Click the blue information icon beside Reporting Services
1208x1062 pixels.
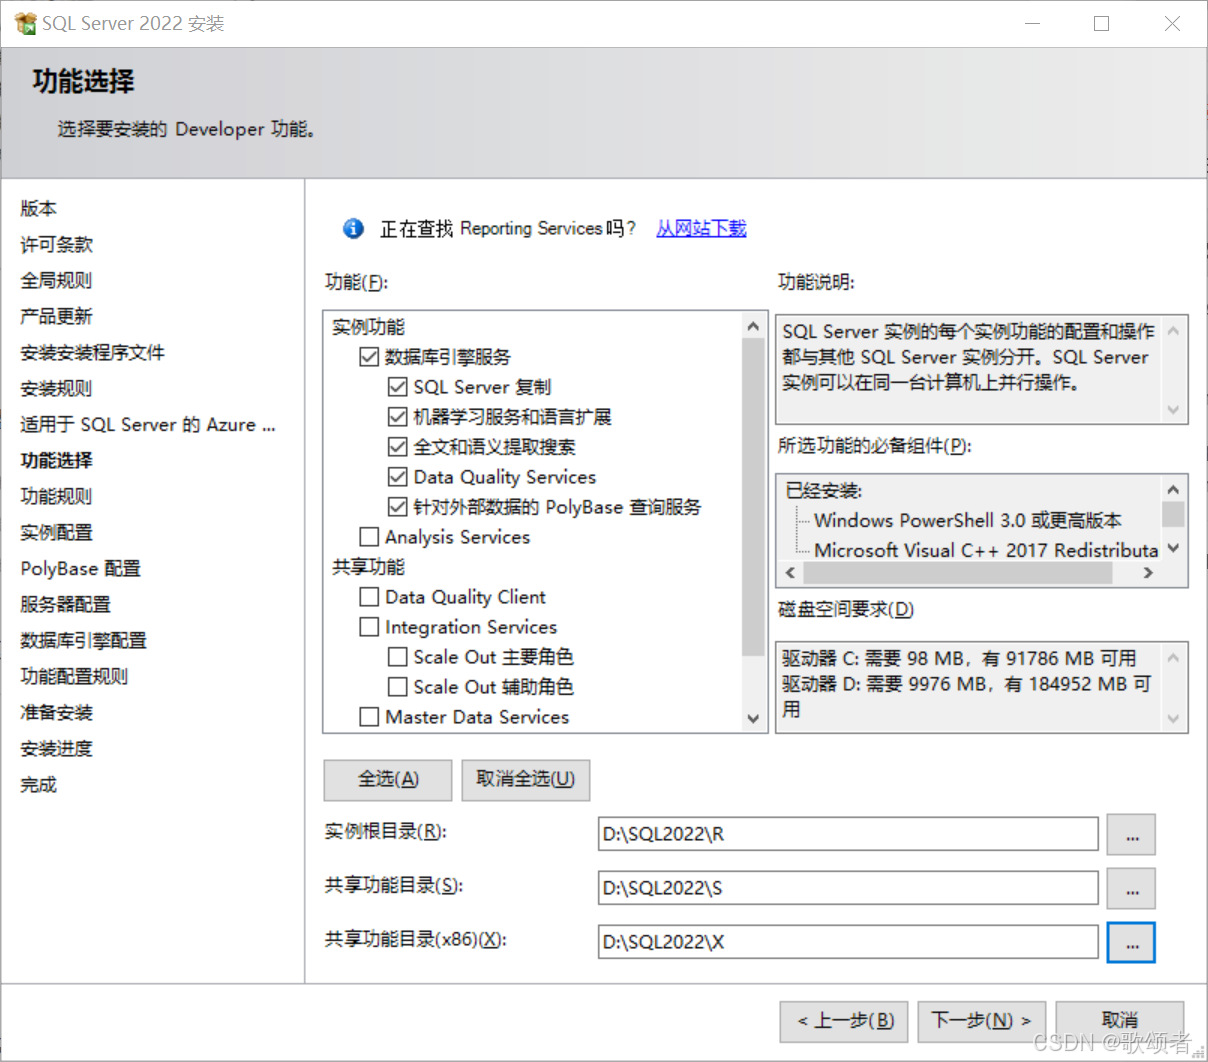(353, 229)
